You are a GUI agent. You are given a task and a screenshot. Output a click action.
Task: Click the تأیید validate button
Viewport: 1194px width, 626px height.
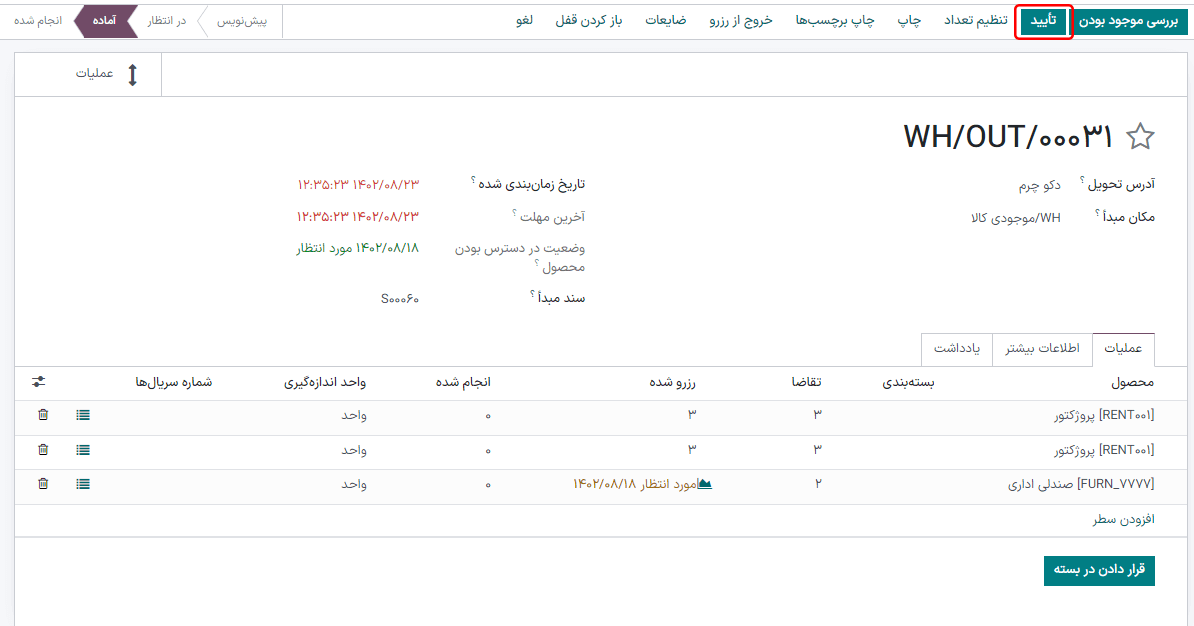pyautogui.click(x=1043, y=21)
